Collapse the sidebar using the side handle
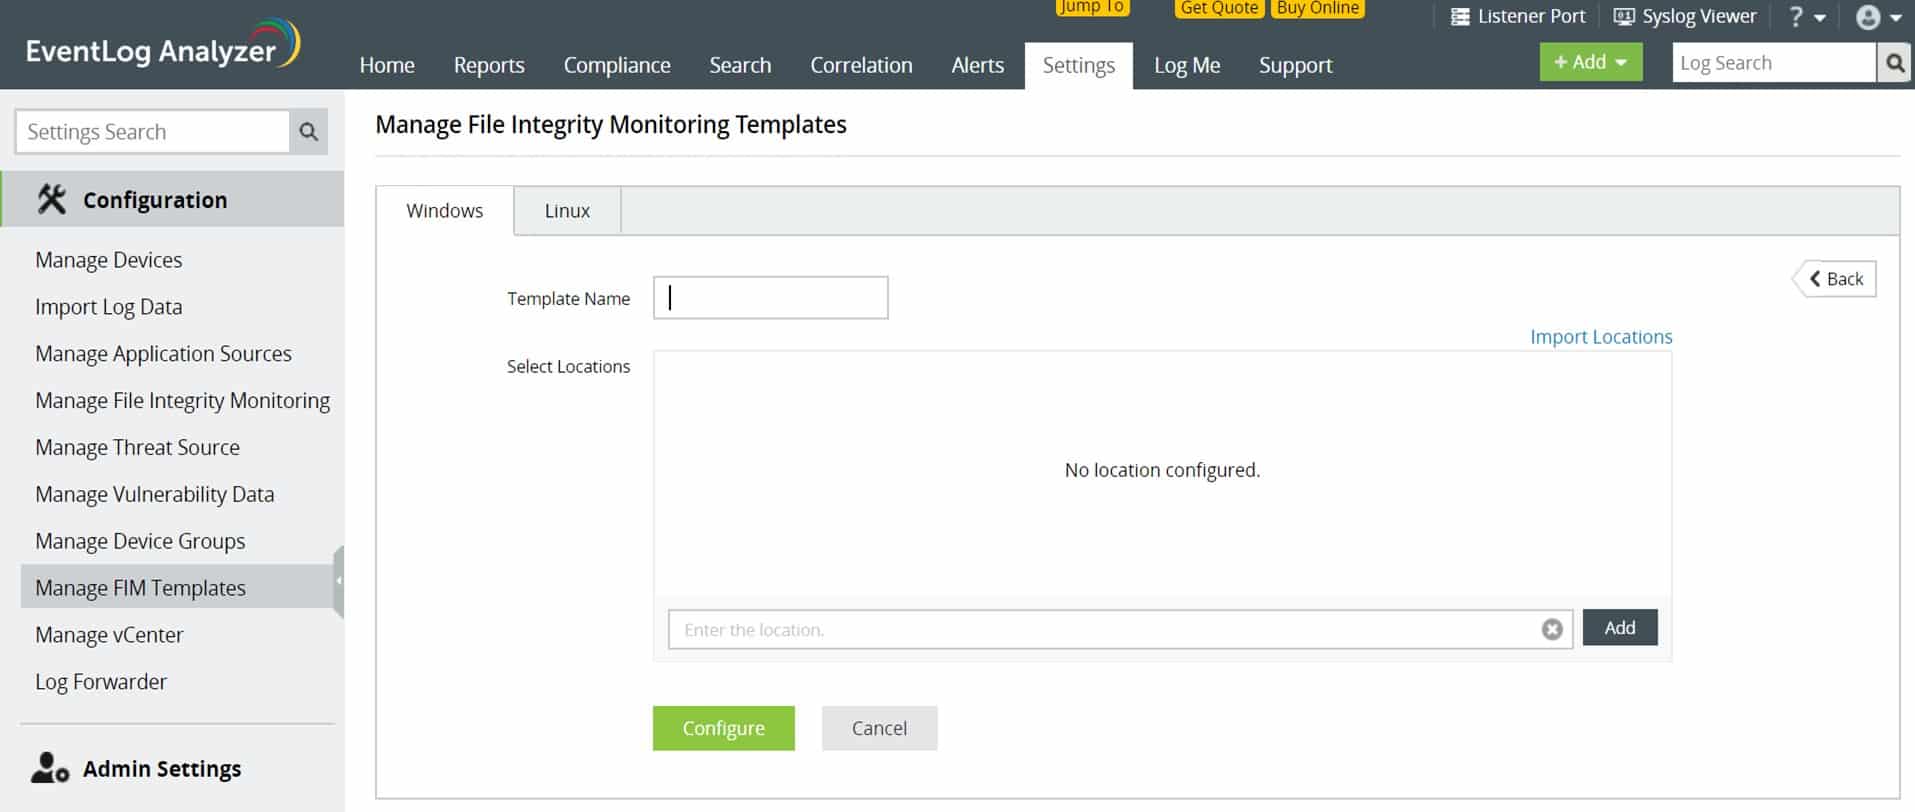 click(x=339, y=581)
